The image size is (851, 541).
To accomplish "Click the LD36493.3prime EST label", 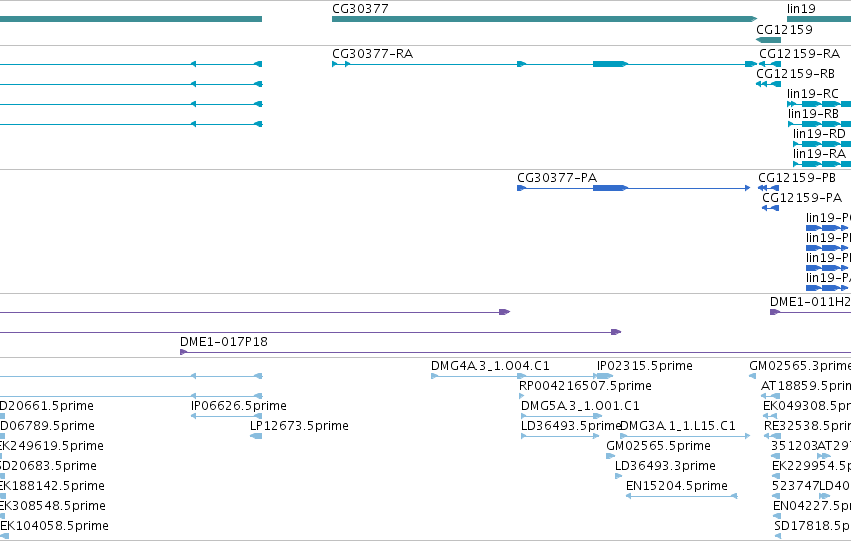I will coord(665,466).
